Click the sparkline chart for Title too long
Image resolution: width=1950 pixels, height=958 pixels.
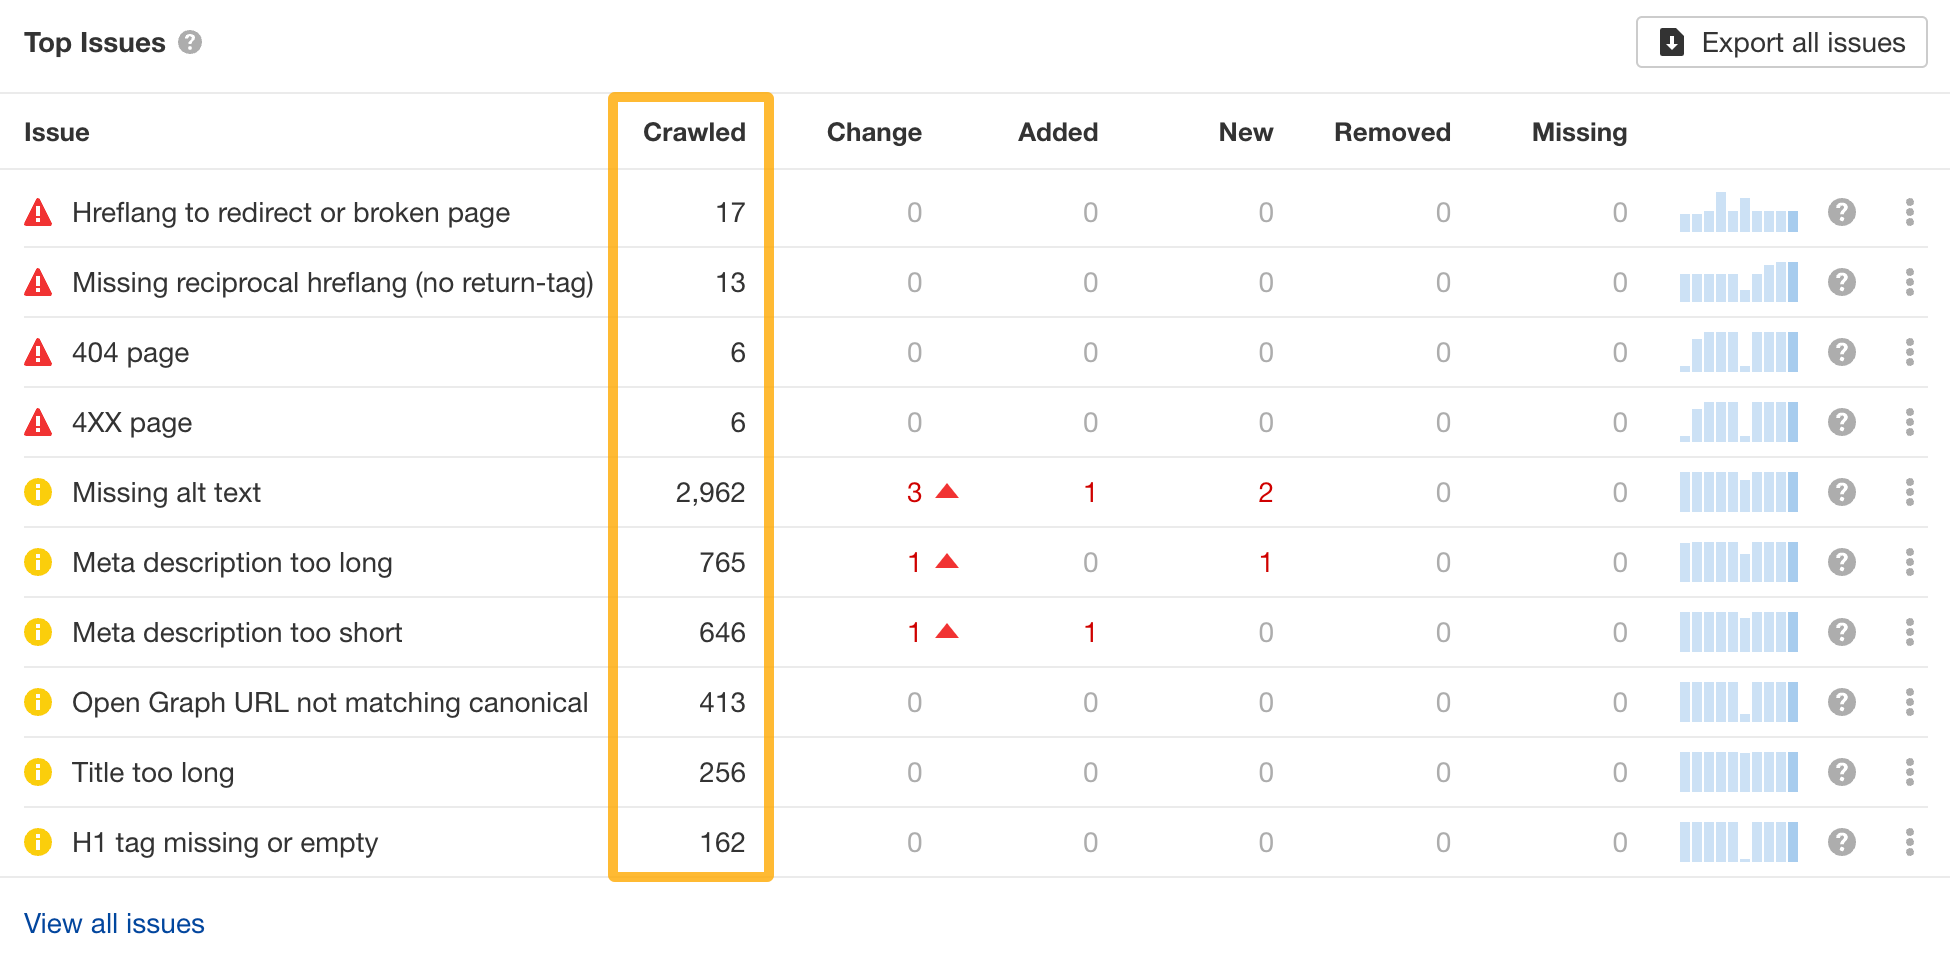point(1737,772)
